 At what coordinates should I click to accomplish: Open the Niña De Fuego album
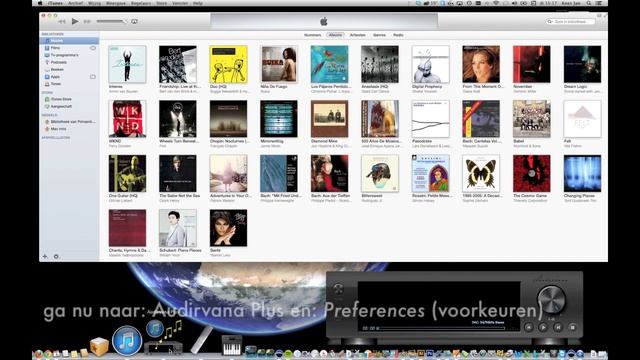(279, 64)
